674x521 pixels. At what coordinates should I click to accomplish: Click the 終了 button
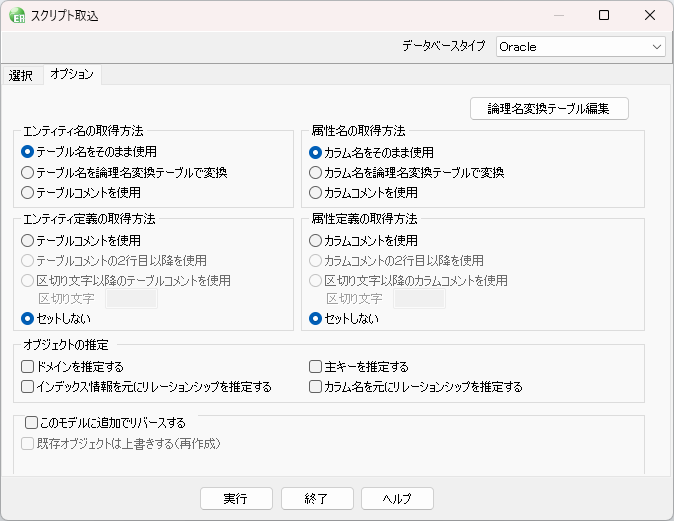317,499
